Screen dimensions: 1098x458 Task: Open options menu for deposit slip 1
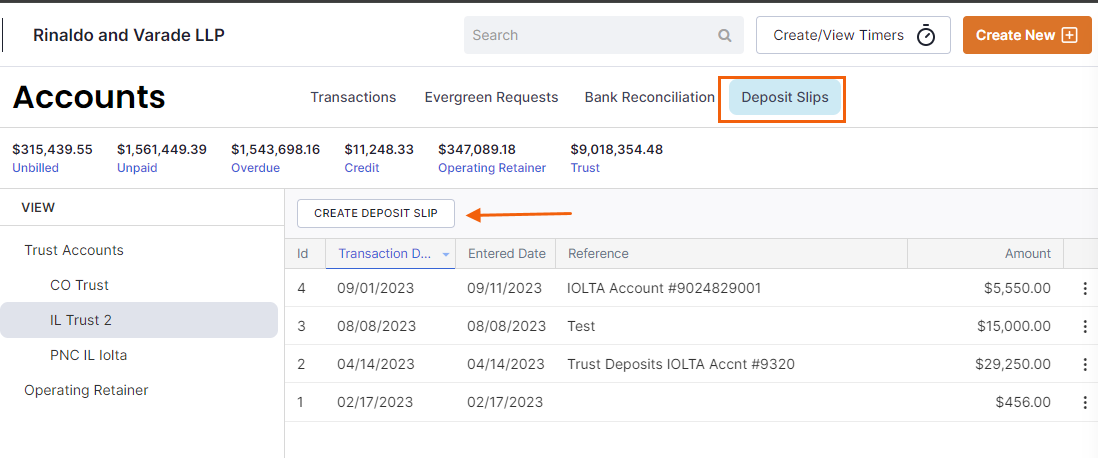pyautogui.click(x=1085, y=402)
